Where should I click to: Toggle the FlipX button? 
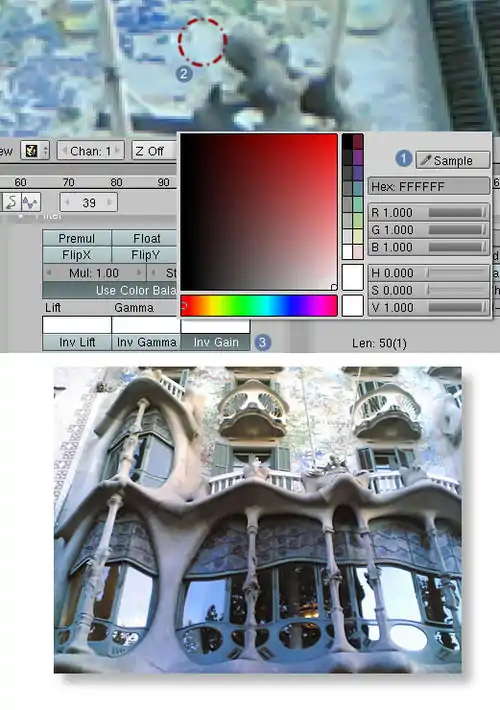coord(77,255)
